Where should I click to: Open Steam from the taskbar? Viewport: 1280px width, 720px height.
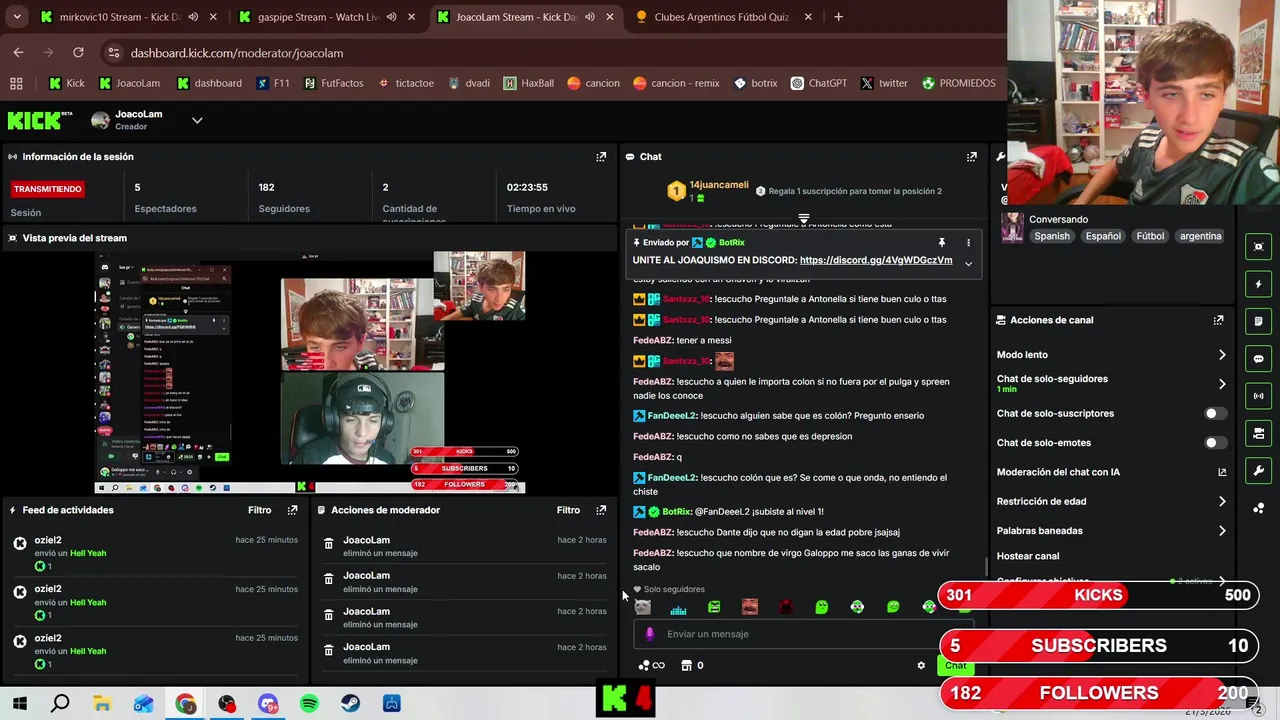(350, 704)
